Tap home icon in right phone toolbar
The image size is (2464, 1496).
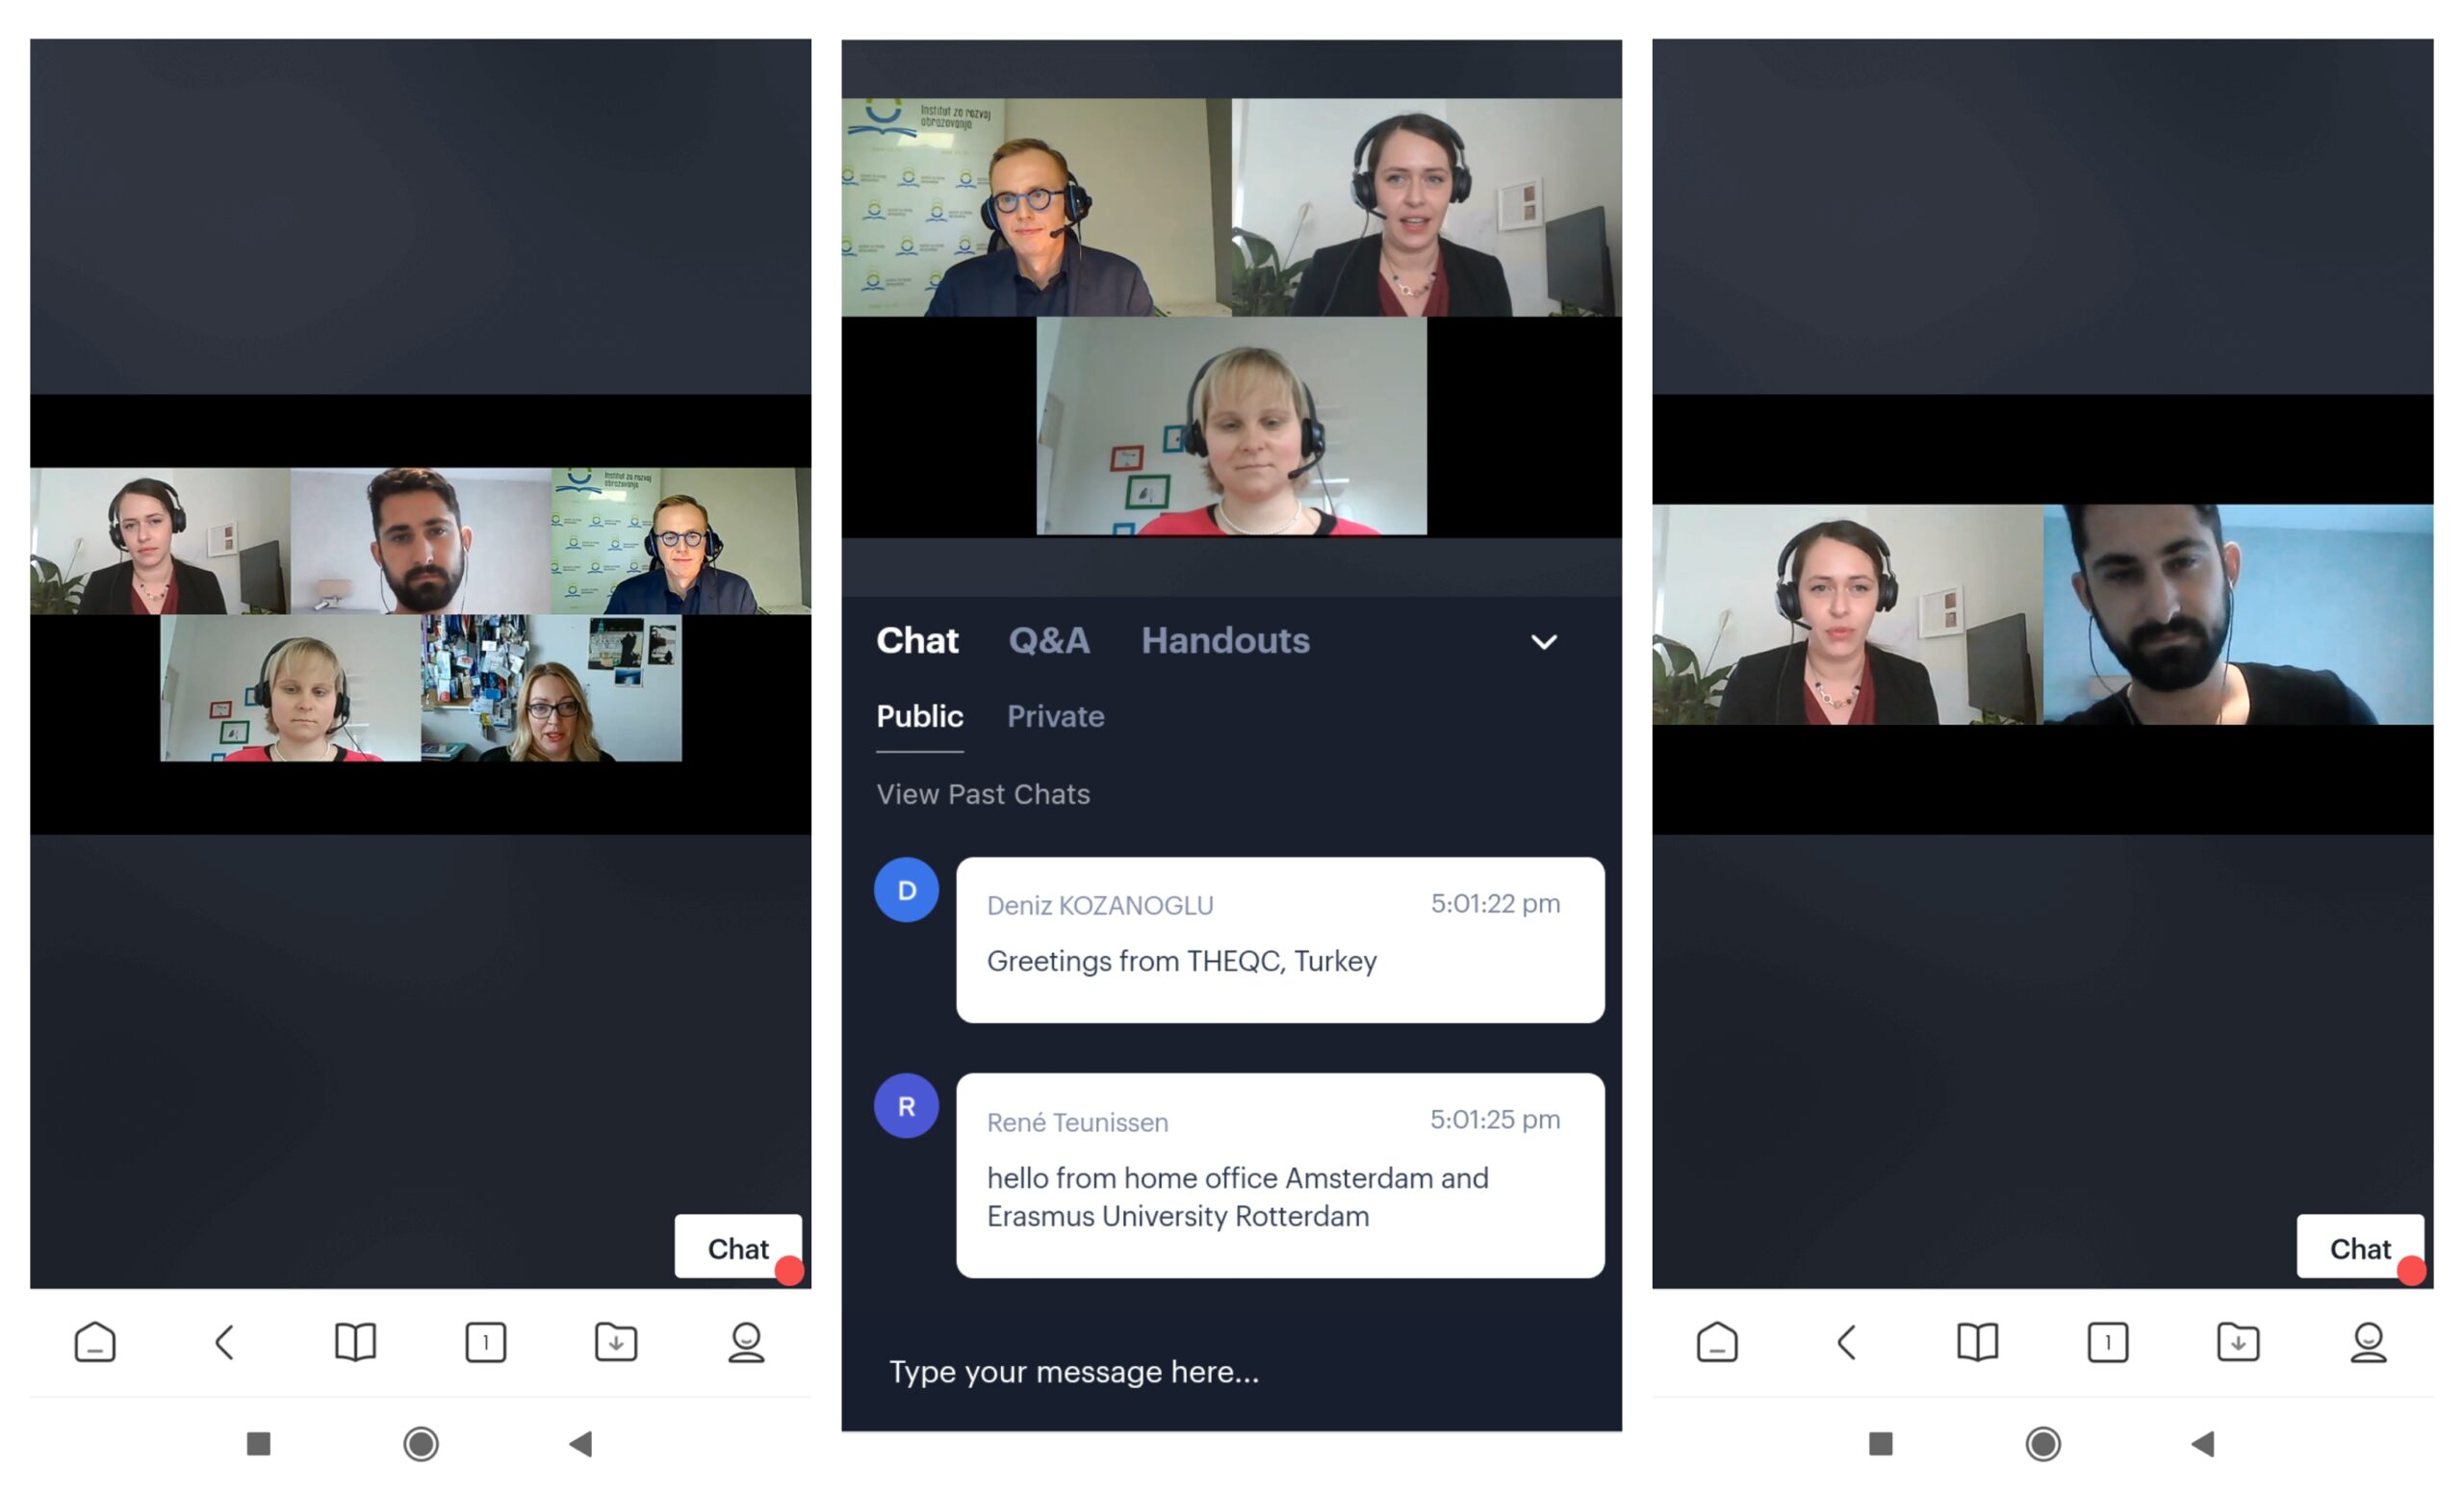pos(1717,1342)
